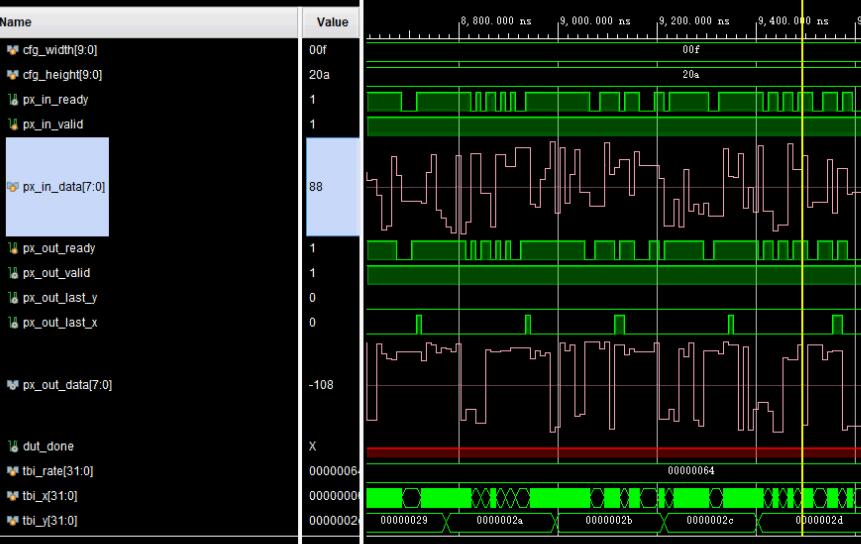Click the value 00f of cfg_width

317,50
